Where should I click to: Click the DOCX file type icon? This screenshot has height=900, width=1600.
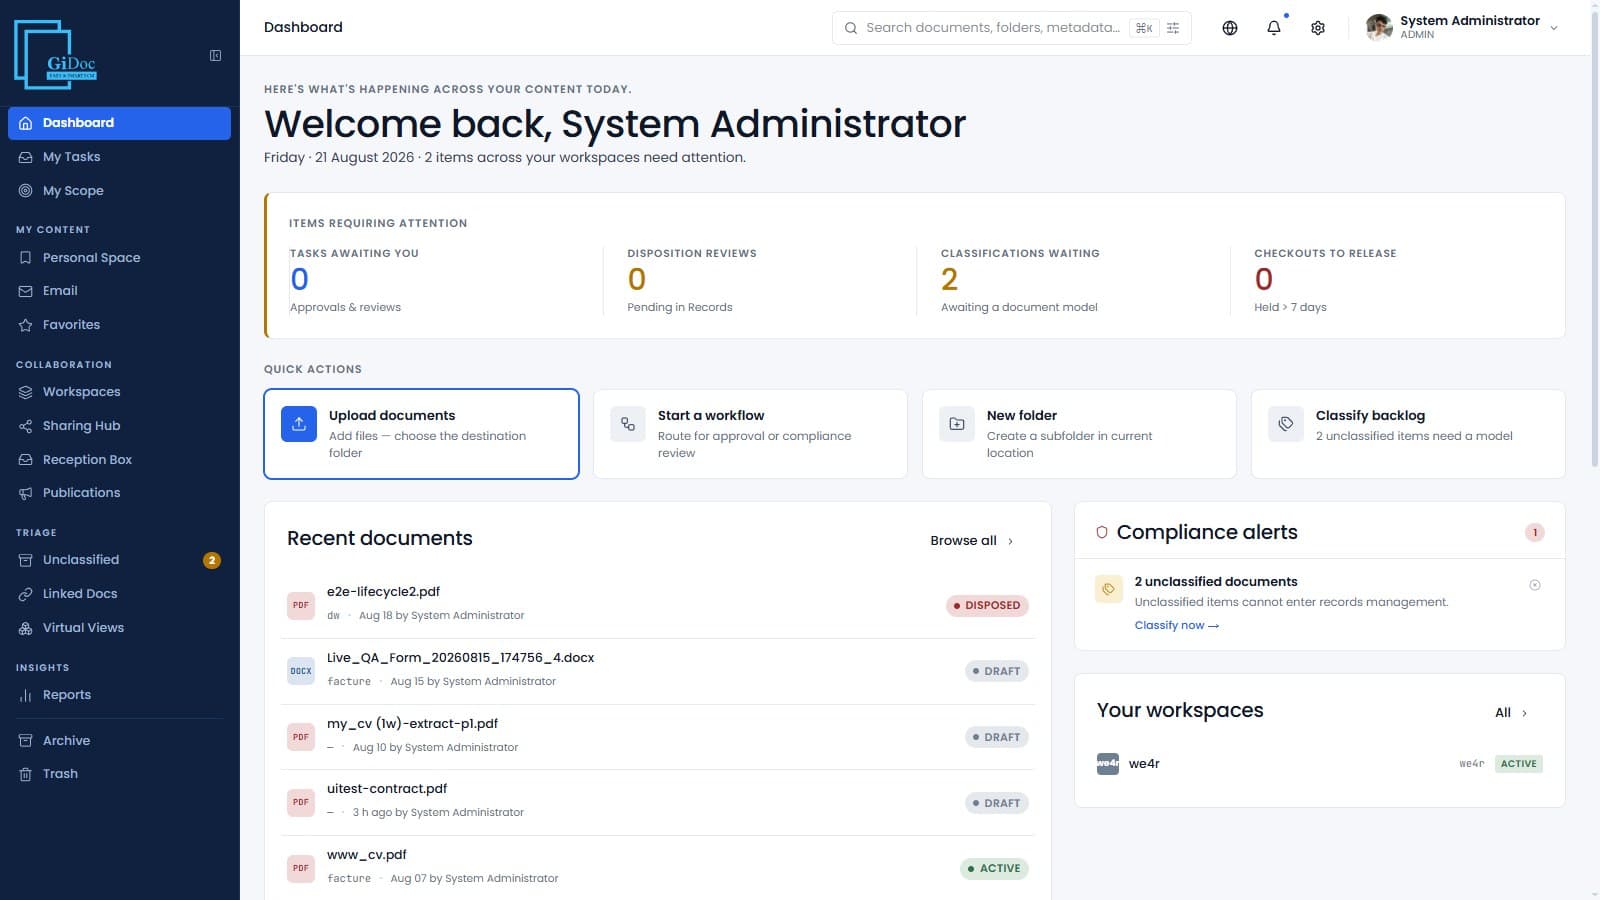click(x=301, y=671)
